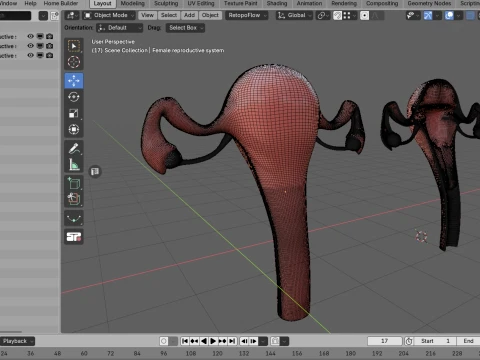The height and width of the screenshot is (360, 480).
Task: Jump to the first frame
Action: (x=185, y=341)
